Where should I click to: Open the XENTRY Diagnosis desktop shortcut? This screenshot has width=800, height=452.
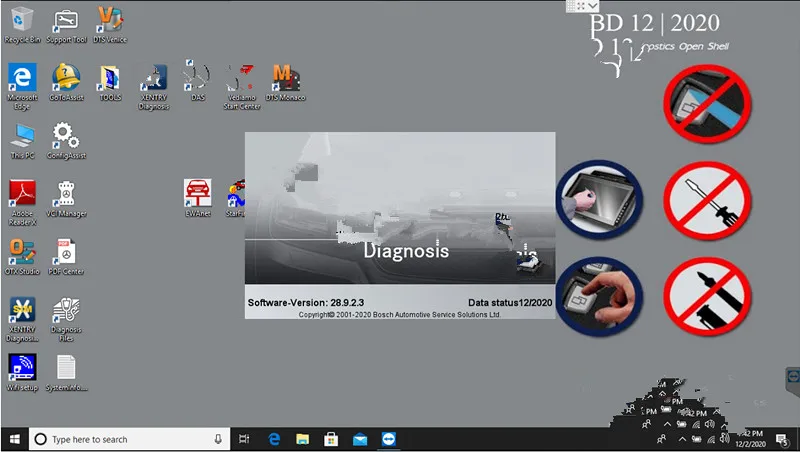(153, 78)
